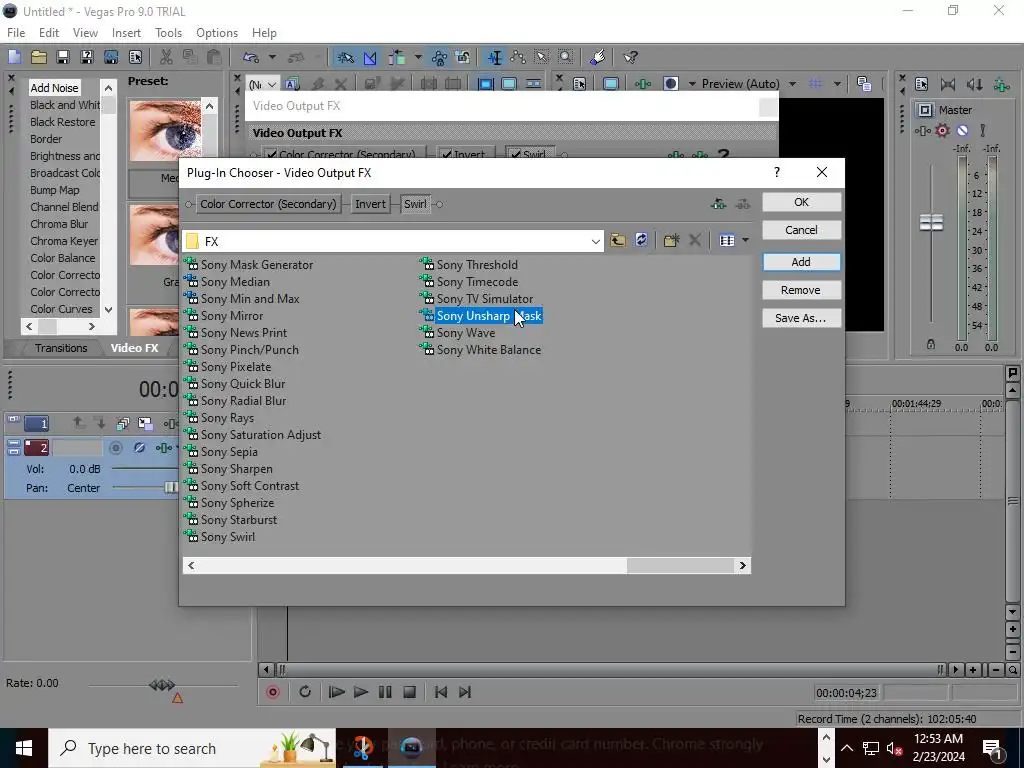Viewport: 1024px width, 768px height.
Task: Click OK in Plug-In Chooser
Action: coord(801,202)
